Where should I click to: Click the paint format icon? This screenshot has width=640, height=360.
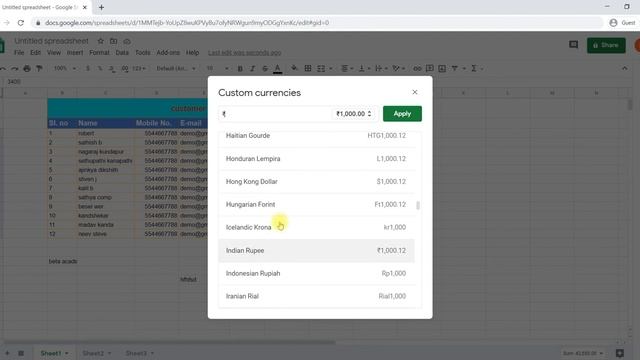click(x=39, y=69)
